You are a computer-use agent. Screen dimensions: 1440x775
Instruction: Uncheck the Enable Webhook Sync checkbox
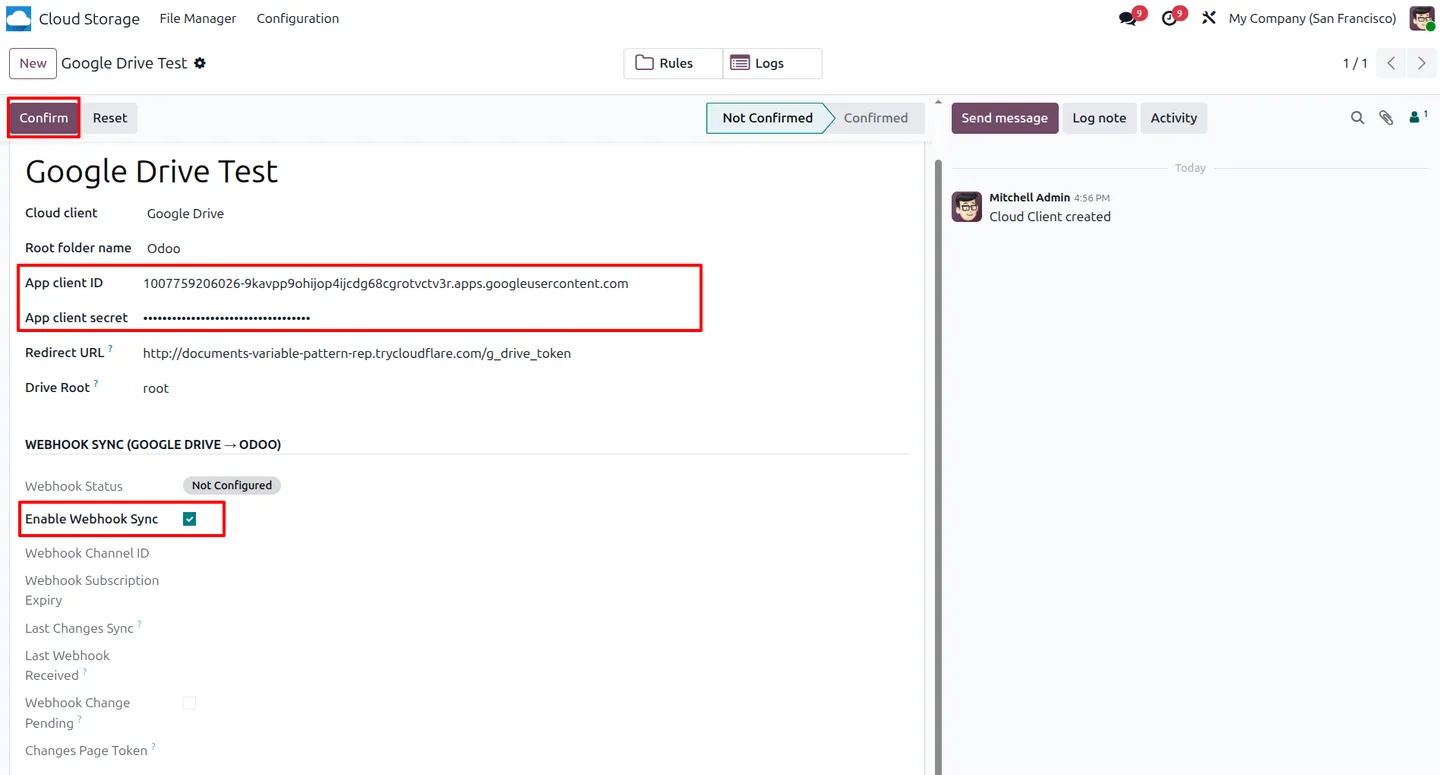pyautogui.click(x=190, y=519)
